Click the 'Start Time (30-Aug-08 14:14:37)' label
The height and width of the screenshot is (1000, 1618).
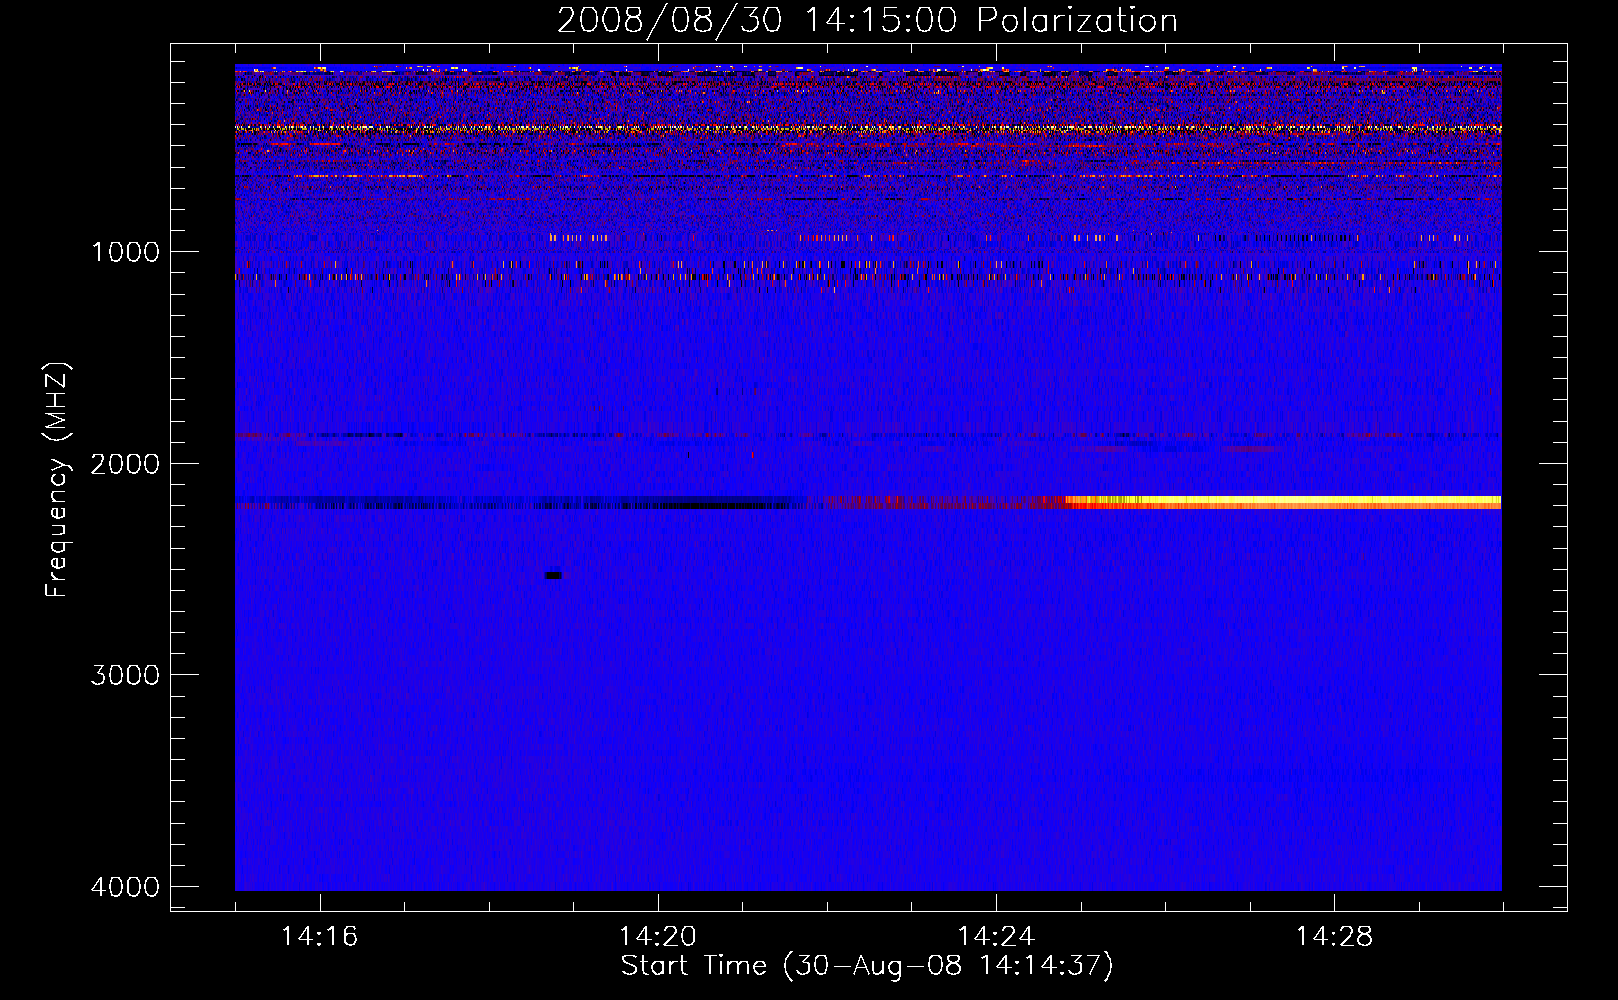pyautogui.click(x=867, y=966)
